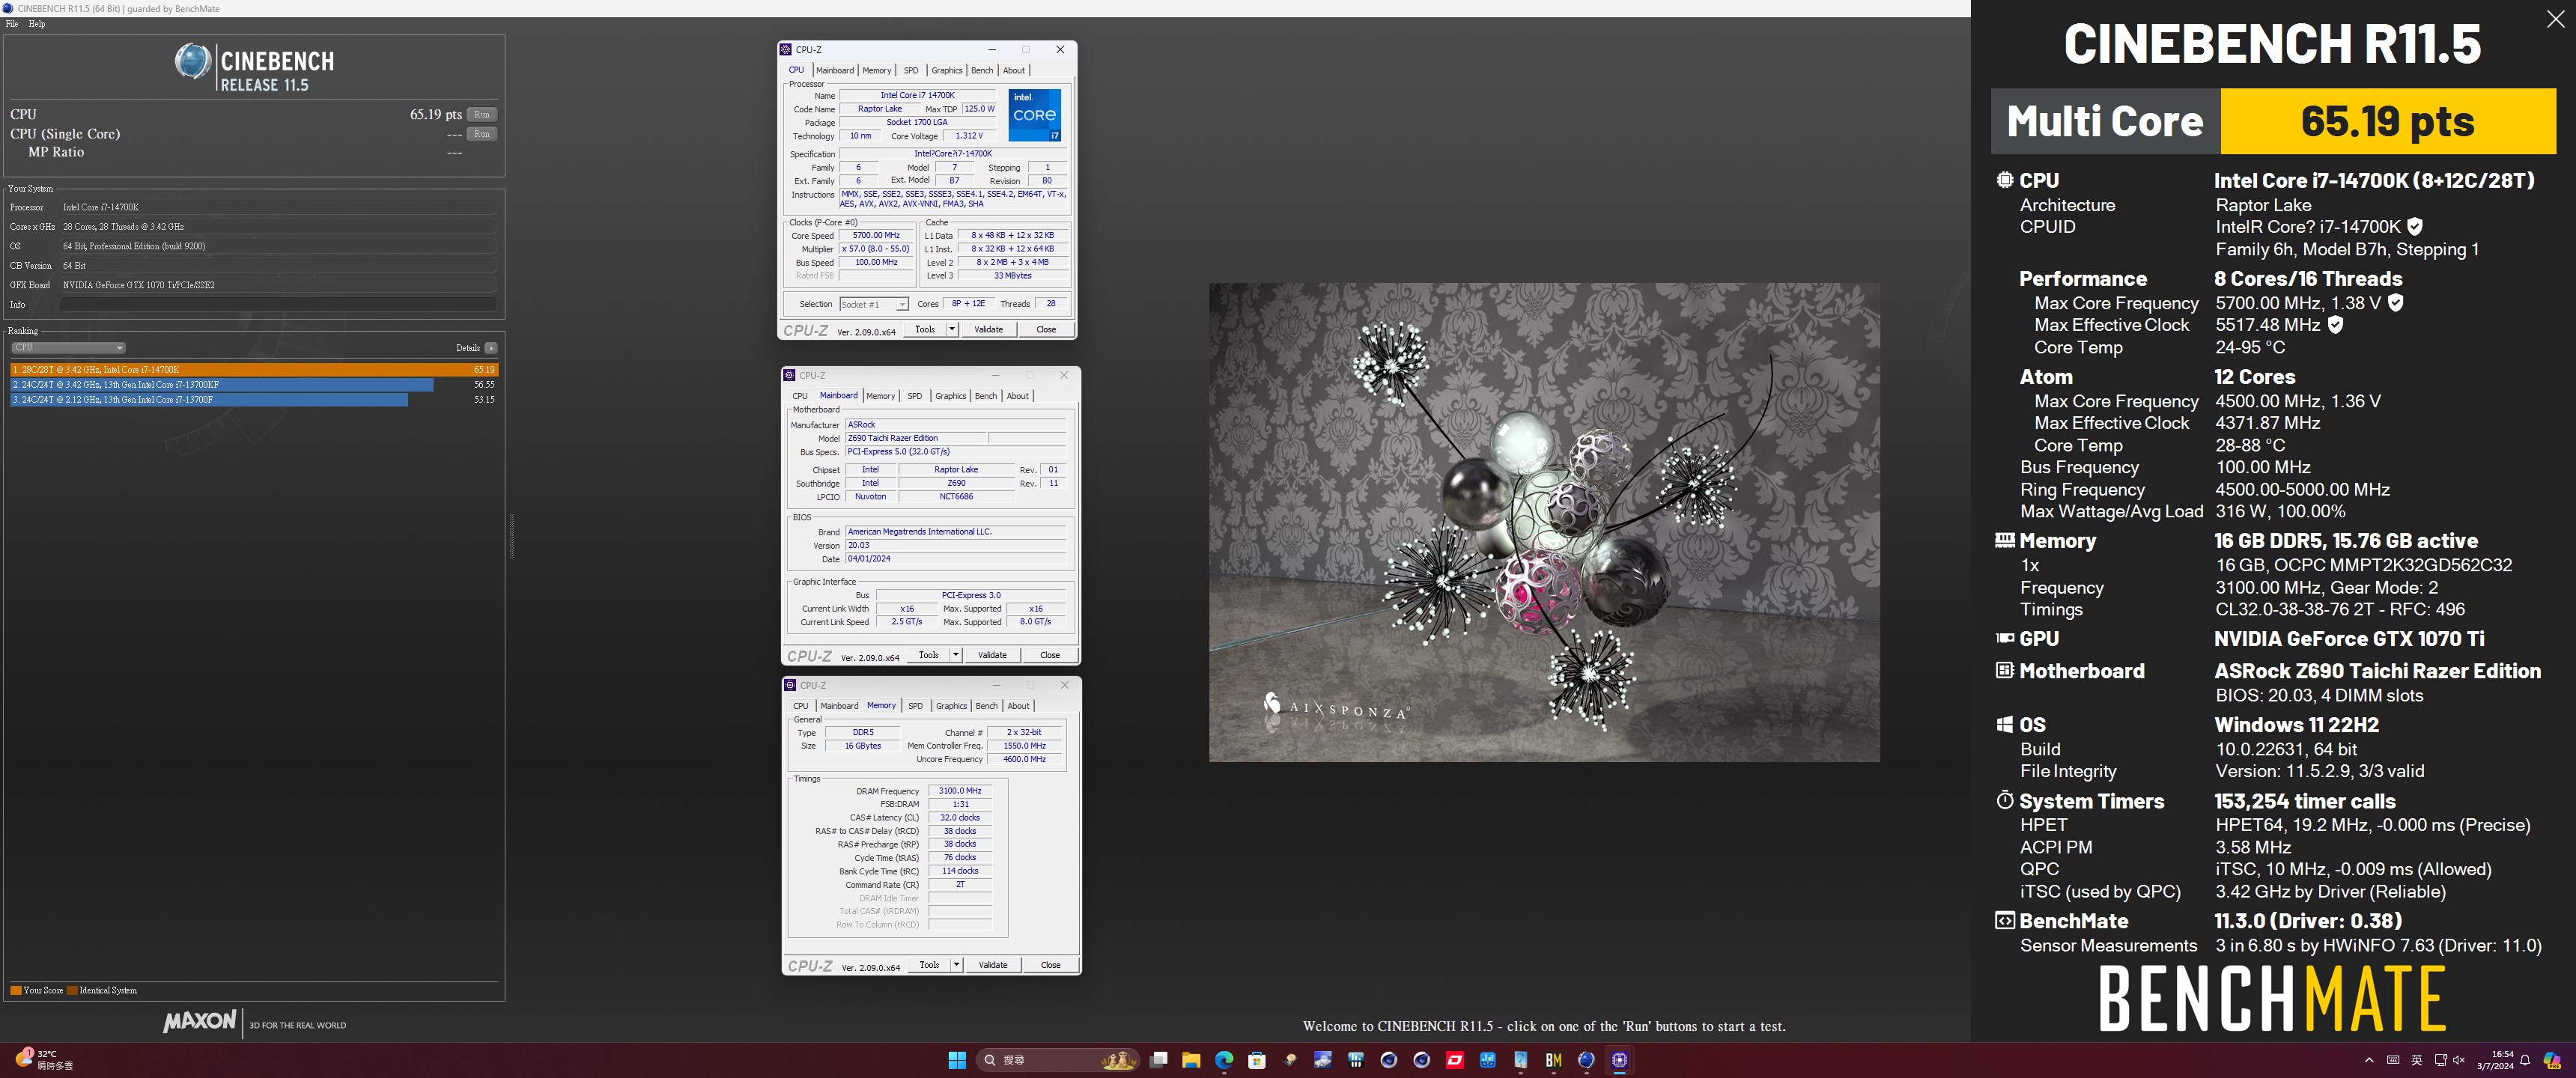The height and width of the screenshot is (1078, 2576).
Task: Run the CPU (Single Core) test
Action: pyautogui.click(x=482, y=133)
